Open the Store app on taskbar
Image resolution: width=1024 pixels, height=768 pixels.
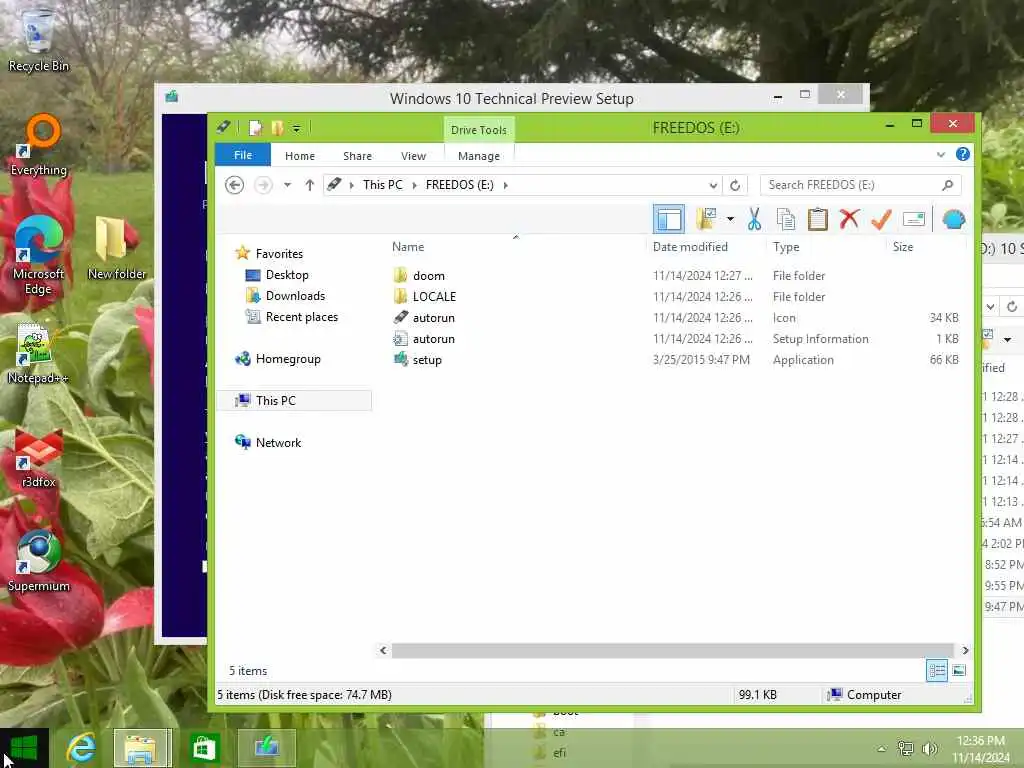pos(204,748)
